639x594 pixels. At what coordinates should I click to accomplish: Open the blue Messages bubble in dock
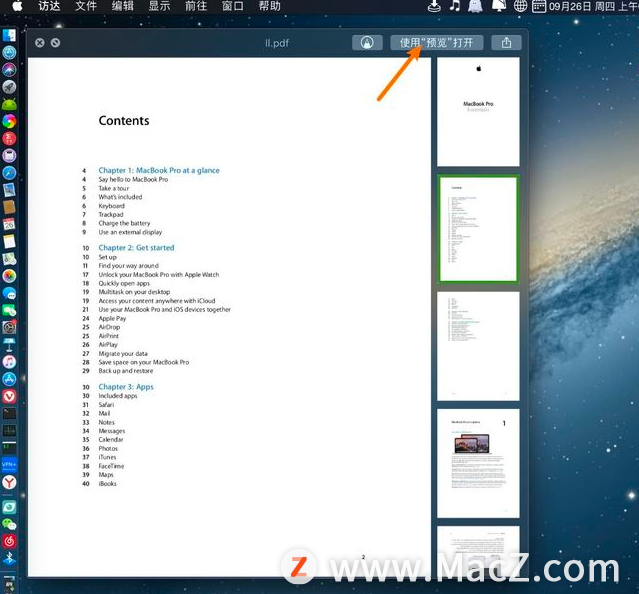pos(9,293)
